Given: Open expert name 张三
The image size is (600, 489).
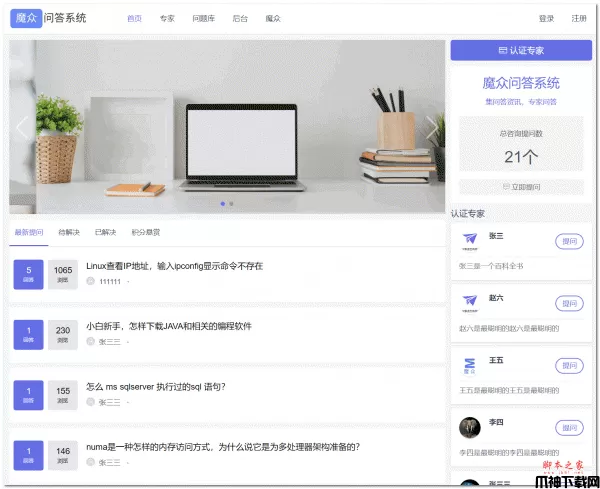Looking at the screenshot, I should pyautogui.click(x=496, y=236).
